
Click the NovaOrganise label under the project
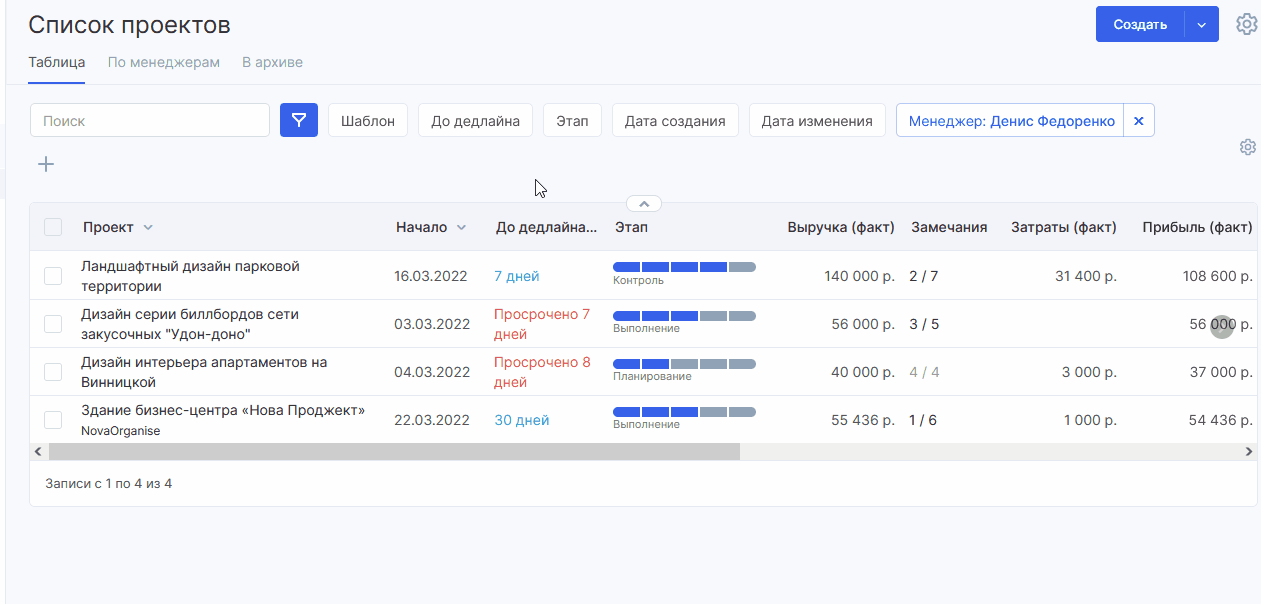(121, 431)
